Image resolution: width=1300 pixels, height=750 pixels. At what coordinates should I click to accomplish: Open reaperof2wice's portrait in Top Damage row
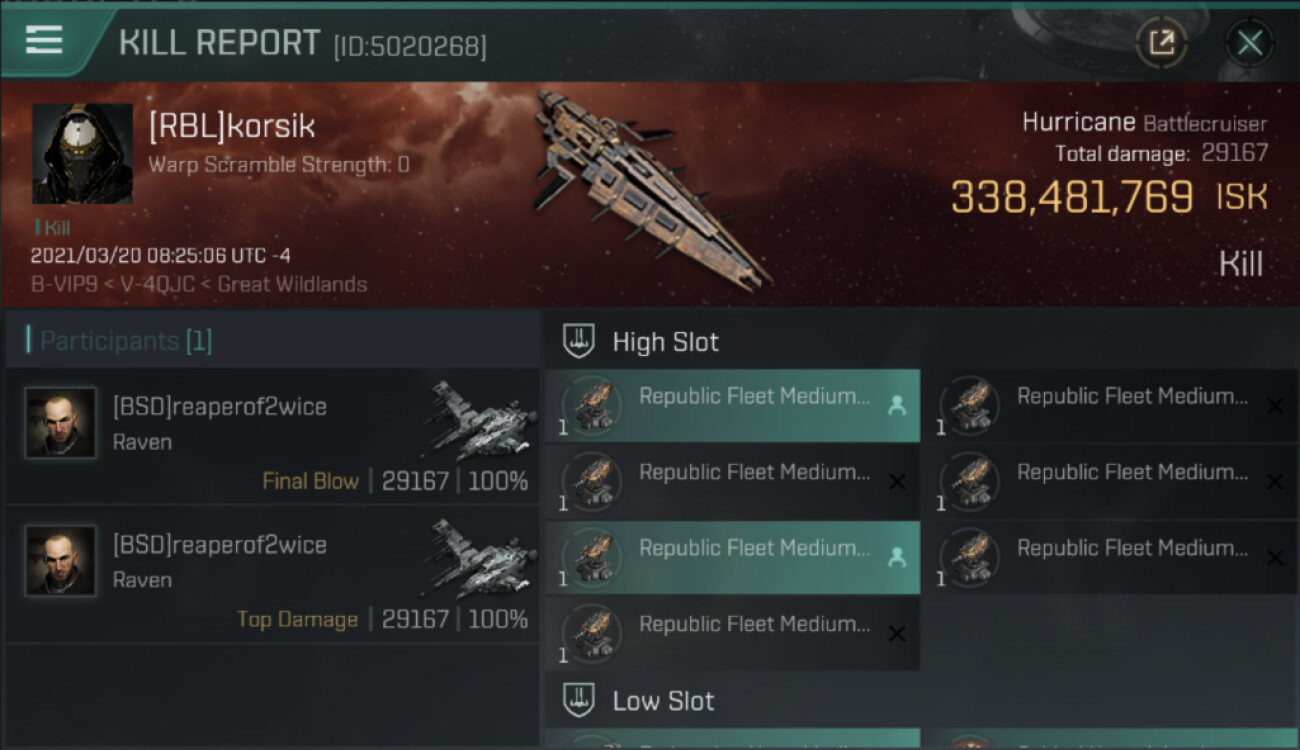coord(61,561)
